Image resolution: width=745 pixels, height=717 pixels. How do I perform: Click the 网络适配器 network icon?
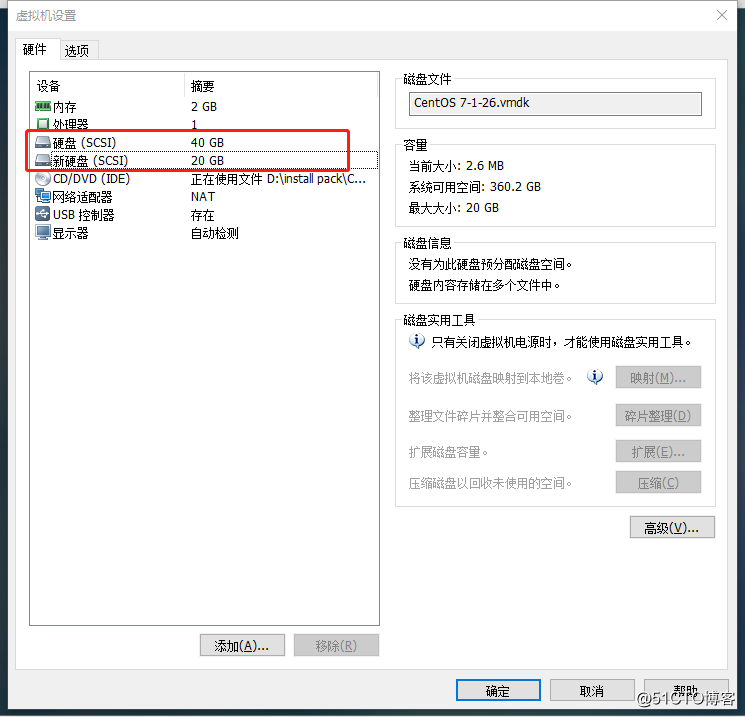point(43,196)
